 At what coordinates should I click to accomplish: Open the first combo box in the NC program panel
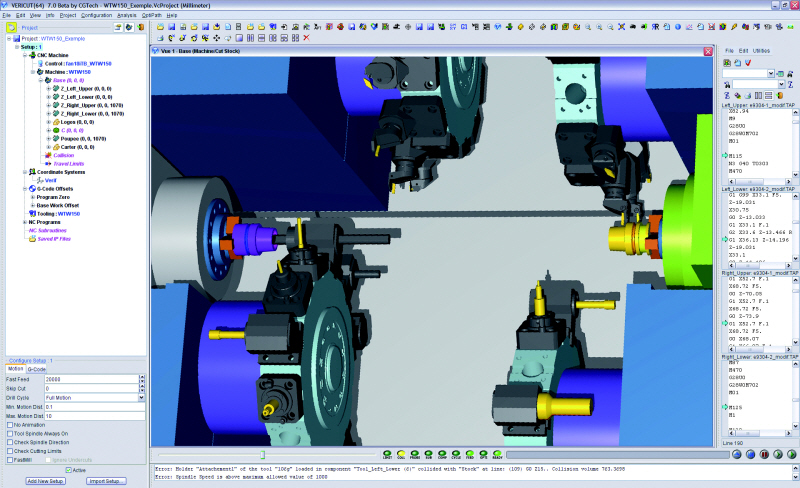(x=771, y=74)
